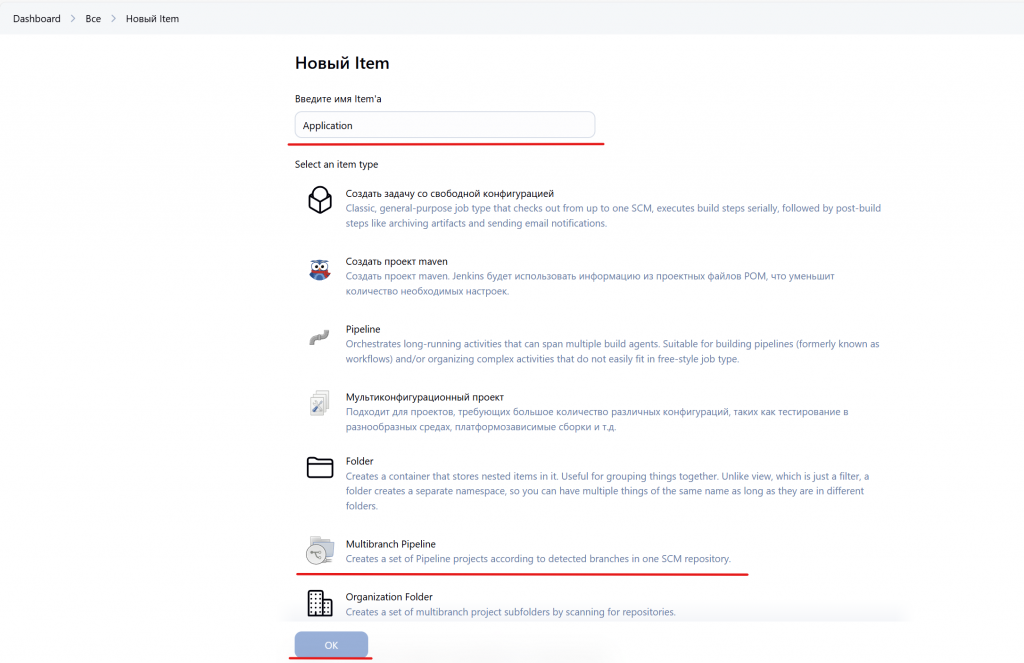Viewport: 1024px width, 663px height.
Task: Click the Новый Item breadcrumb
Action: (x=152, y=19)
